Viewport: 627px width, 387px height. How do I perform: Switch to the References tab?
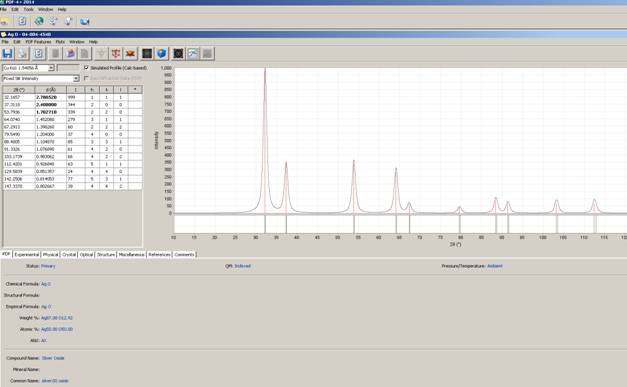[x=159, y=254]
